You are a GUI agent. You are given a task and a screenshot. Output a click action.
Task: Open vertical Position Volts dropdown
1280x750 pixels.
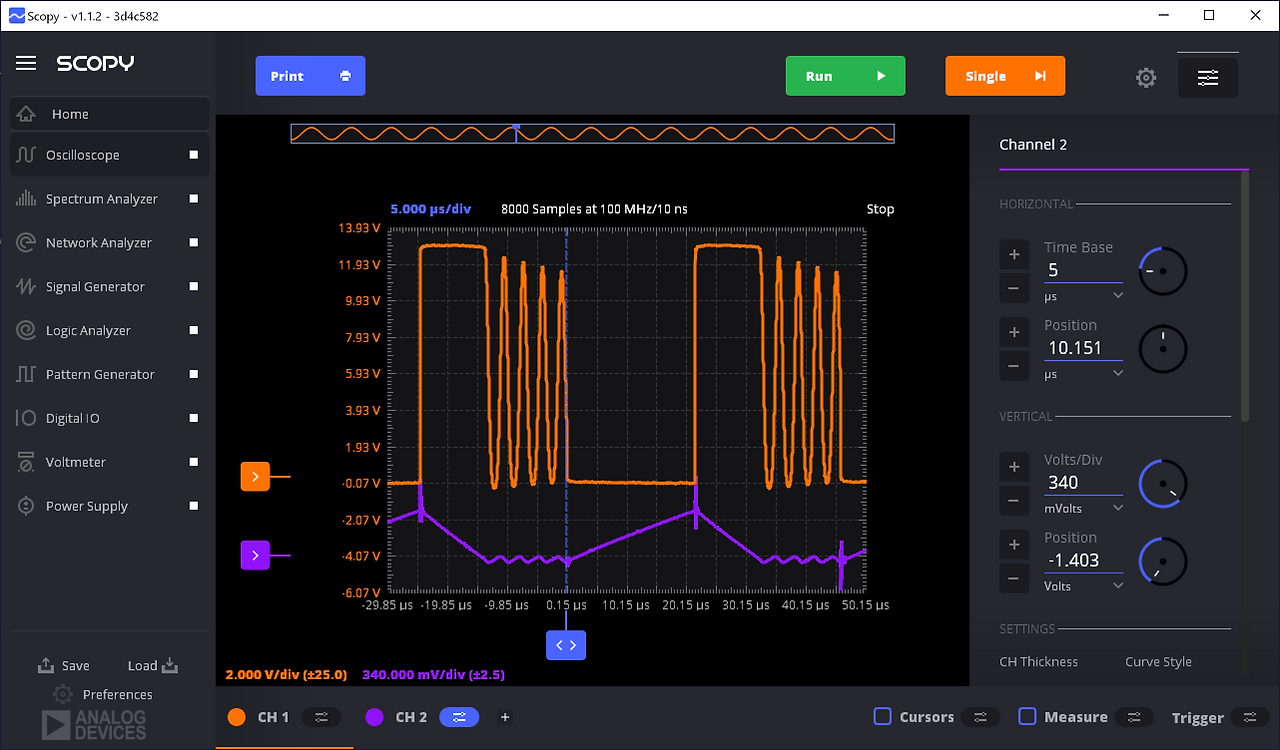(x=1084, y=586)
